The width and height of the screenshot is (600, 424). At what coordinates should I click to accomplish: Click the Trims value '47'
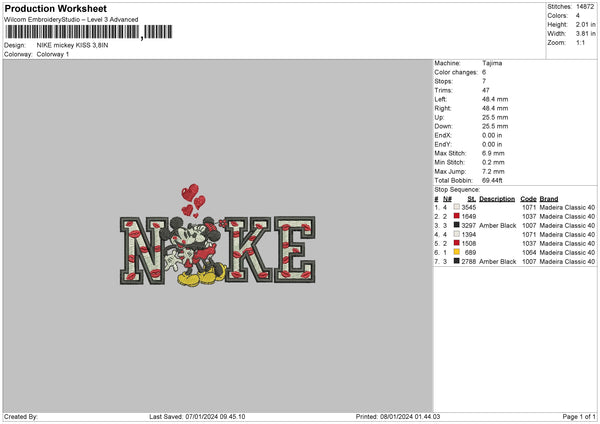(486, 90)
